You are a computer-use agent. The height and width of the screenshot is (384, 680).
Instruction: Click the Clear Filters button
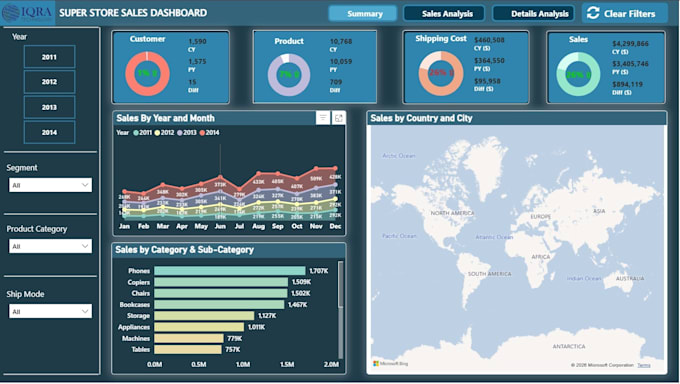625,13
